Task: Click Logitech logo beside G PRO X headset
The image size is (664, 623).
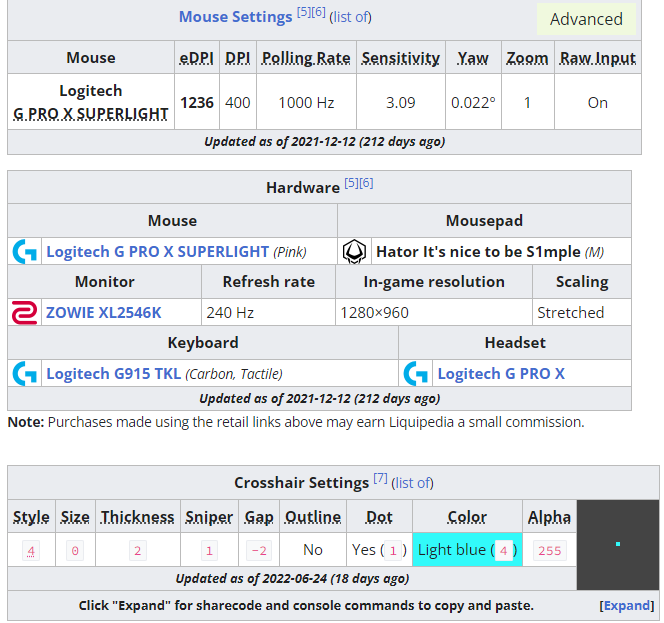Action: (415, 373)
